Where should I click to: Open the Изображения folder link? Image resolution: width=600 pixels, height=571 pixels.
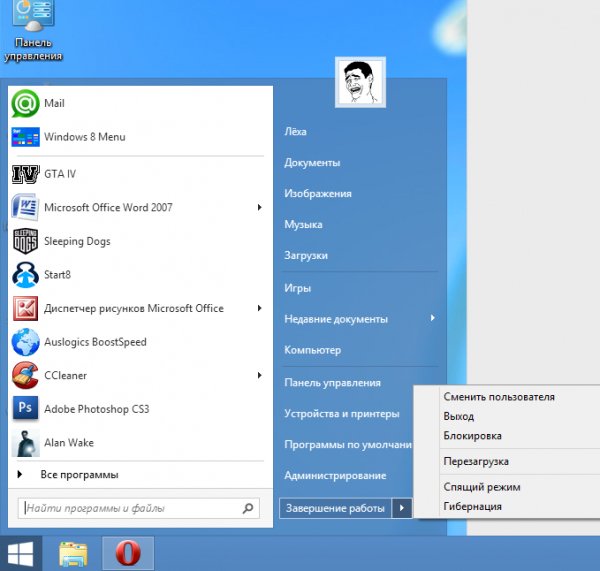point(318,194)
